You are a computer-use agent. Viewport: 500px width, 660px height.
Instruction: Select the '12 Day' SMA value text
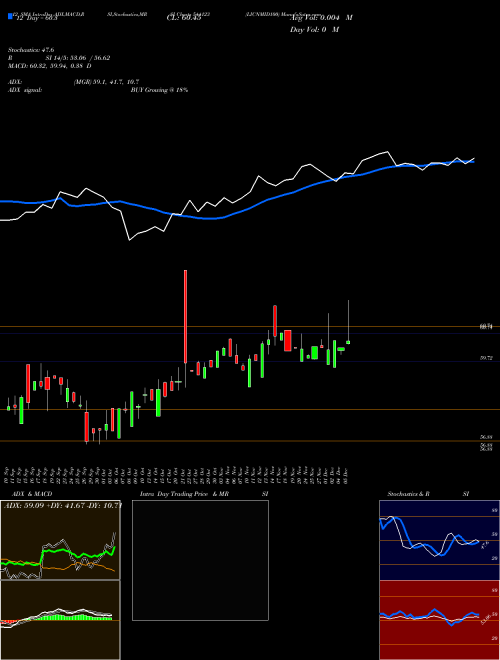click(x=36, y=19)
